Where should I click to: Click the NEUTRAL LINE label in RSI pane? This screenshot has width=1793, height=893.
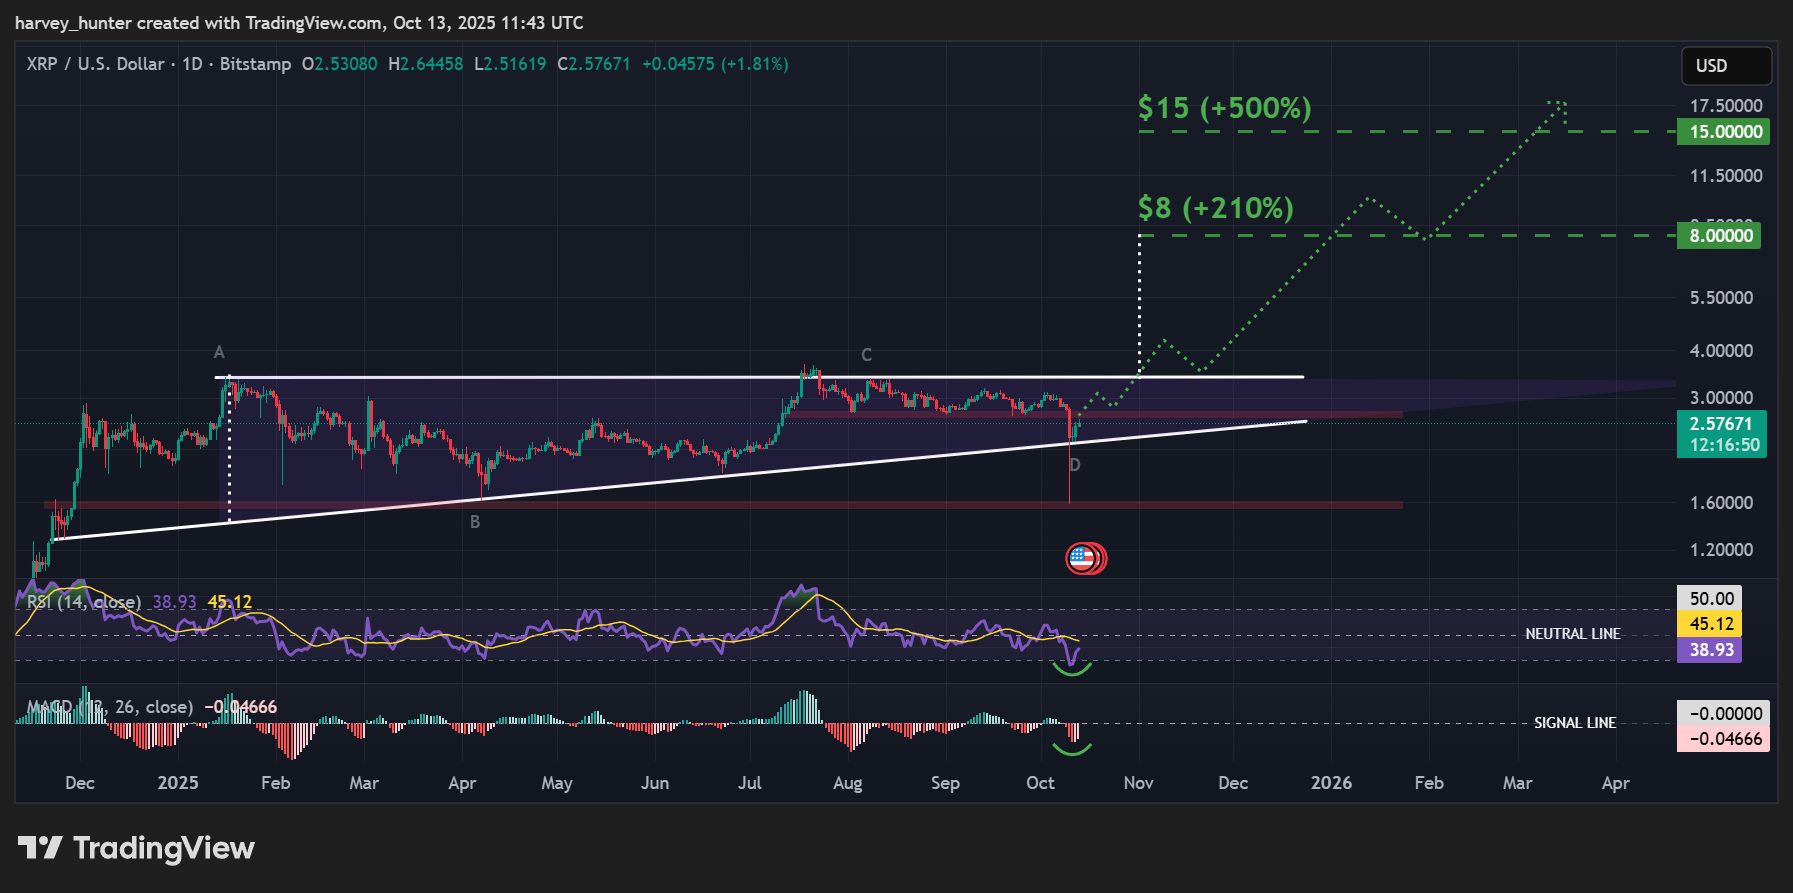(1572, 634)
